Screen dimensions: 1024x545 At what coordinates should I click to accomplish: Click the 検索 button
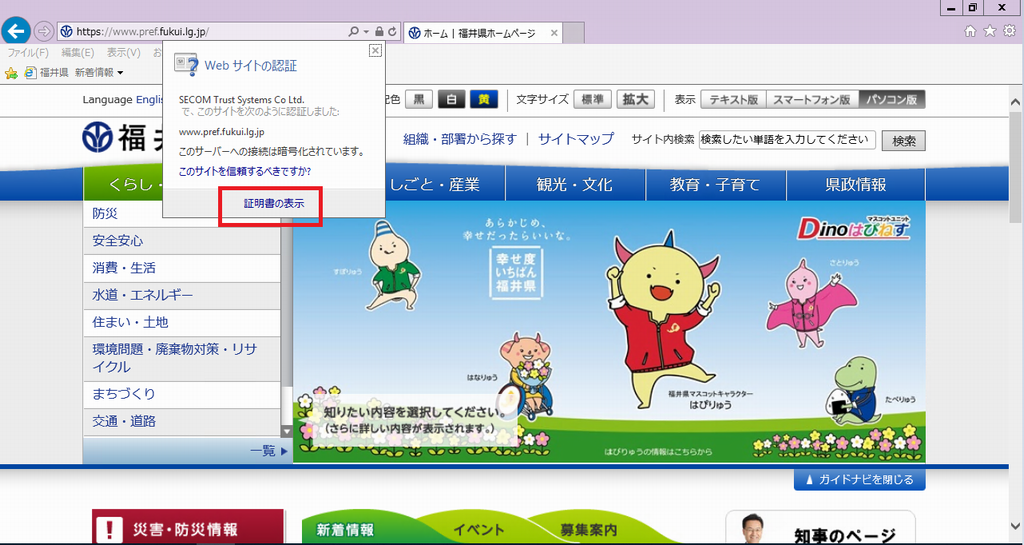904,140
